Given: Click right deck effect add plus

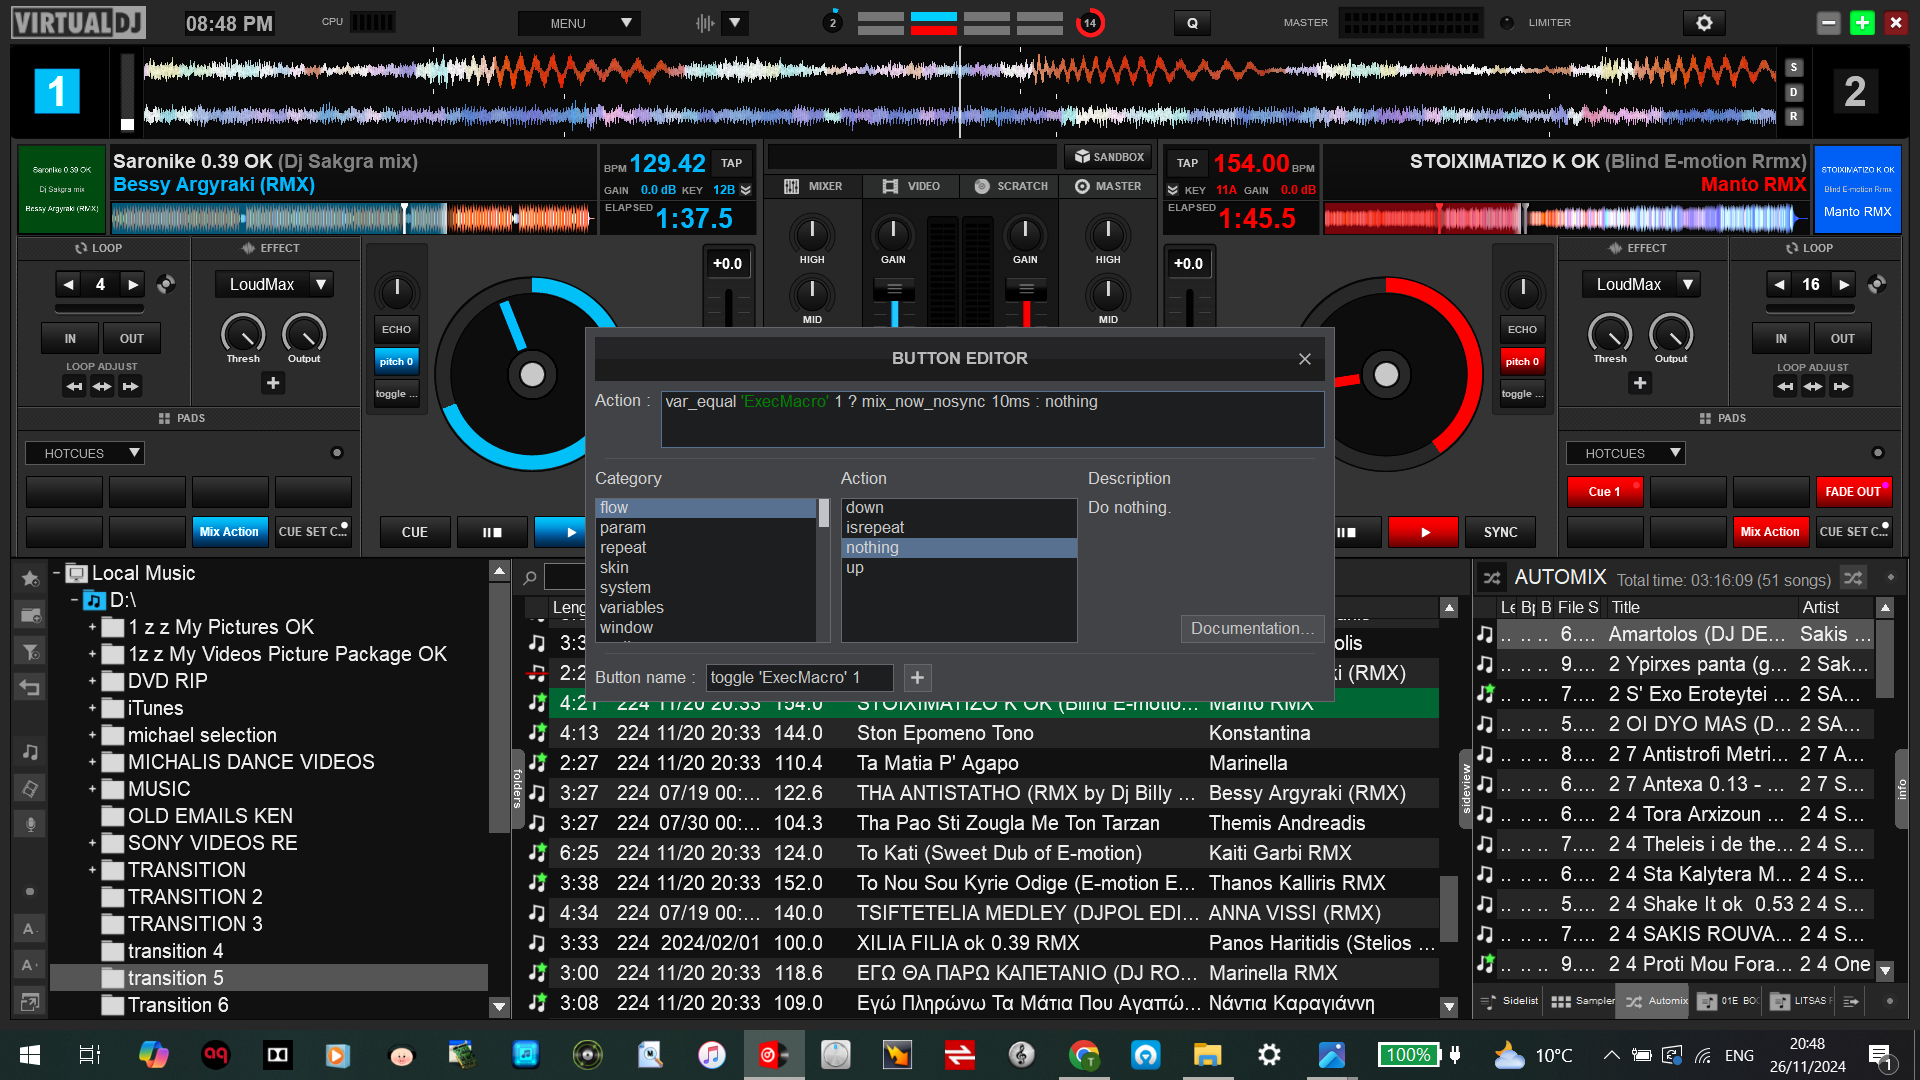Looking at the screenshot, I should click(x=1640, y=383).
